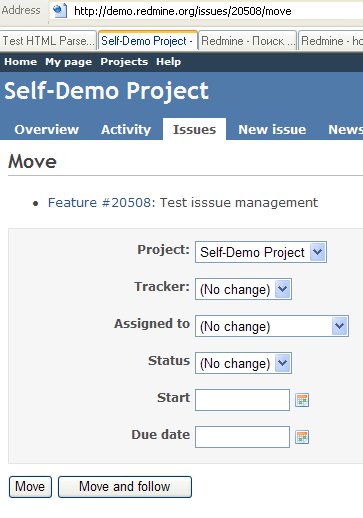Expand the Project dropdown

point(261,252)
